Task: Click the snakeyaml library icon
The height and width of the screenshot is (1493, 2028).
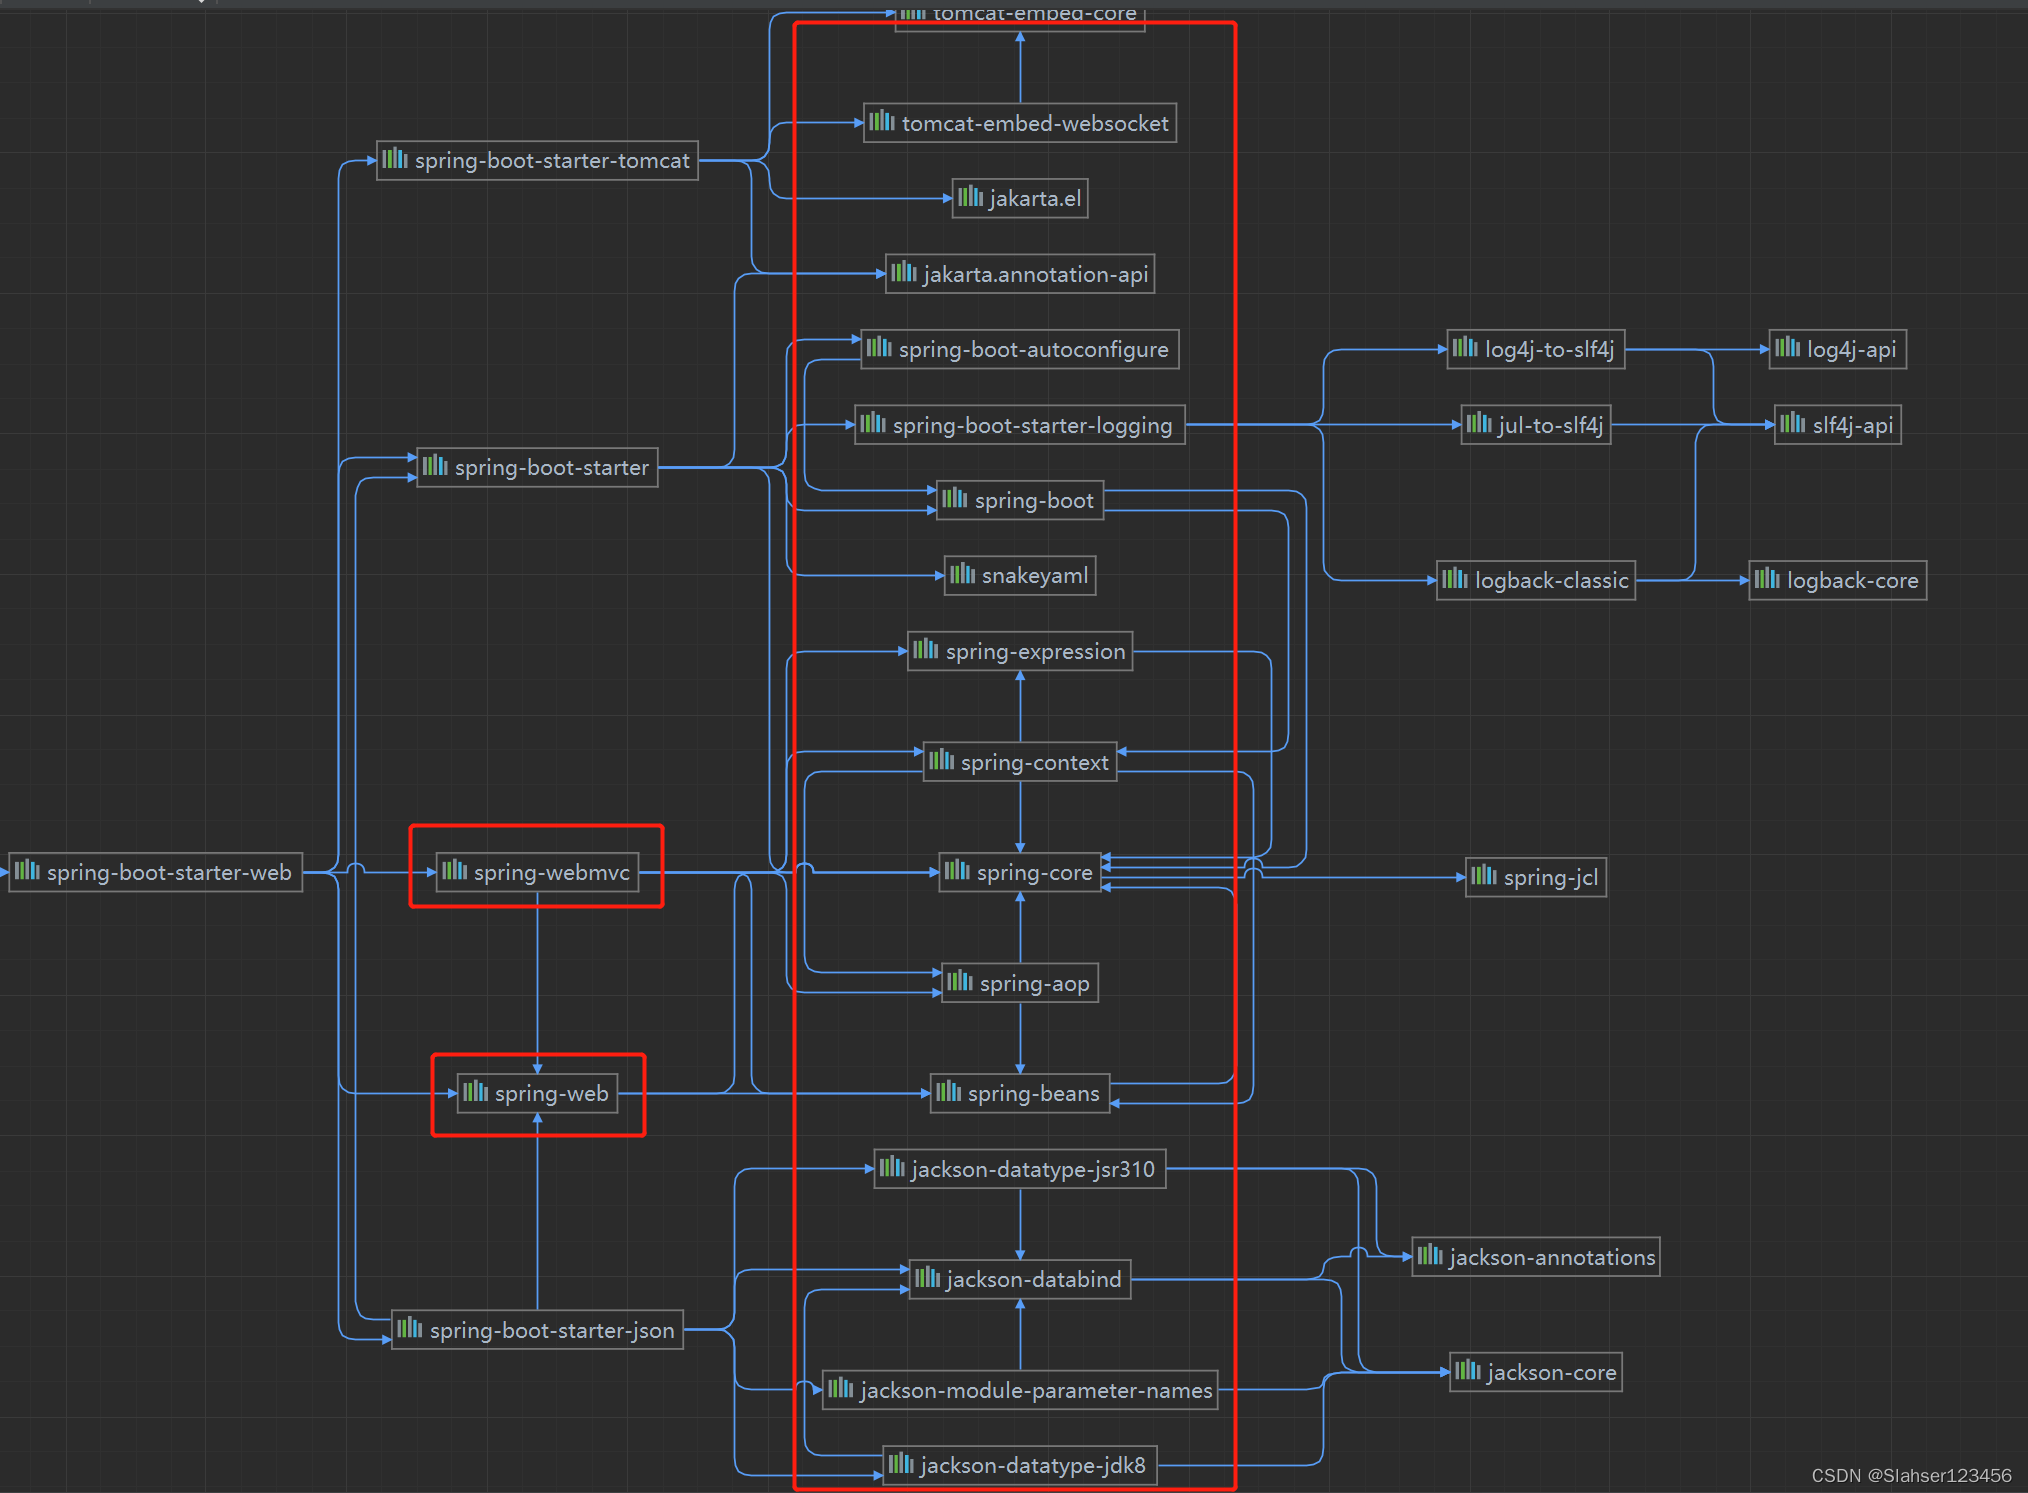Action: coord(963,574)
